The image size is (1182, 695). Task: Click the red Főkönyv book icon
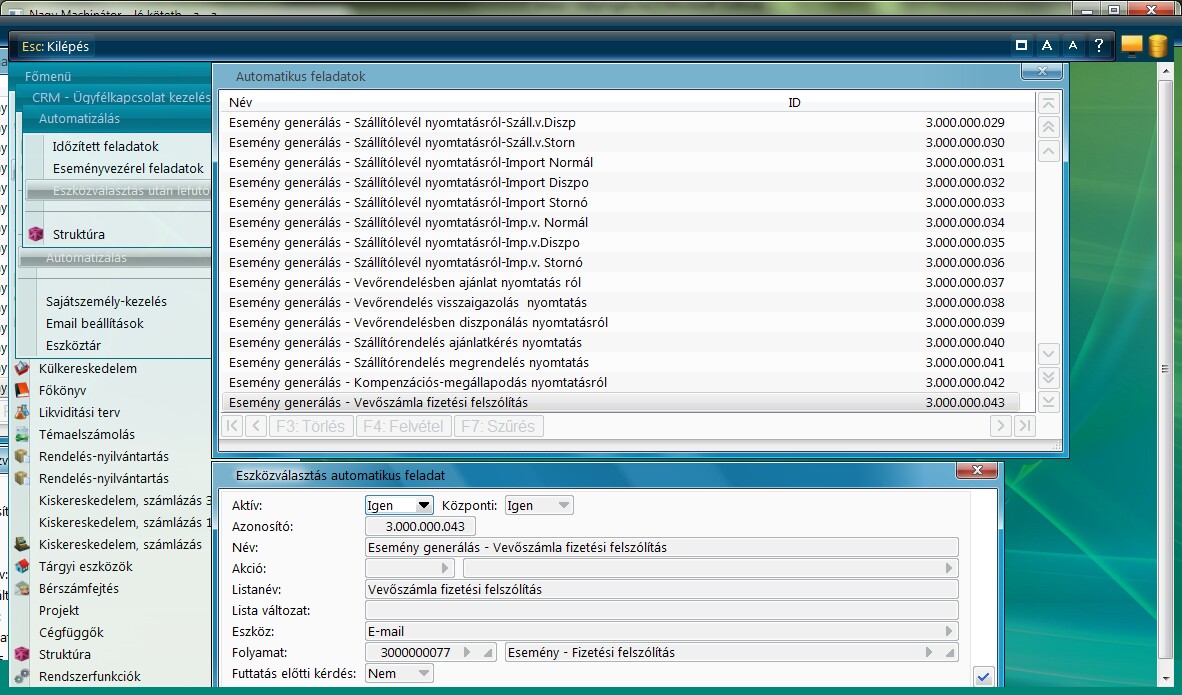coord(22,390)
